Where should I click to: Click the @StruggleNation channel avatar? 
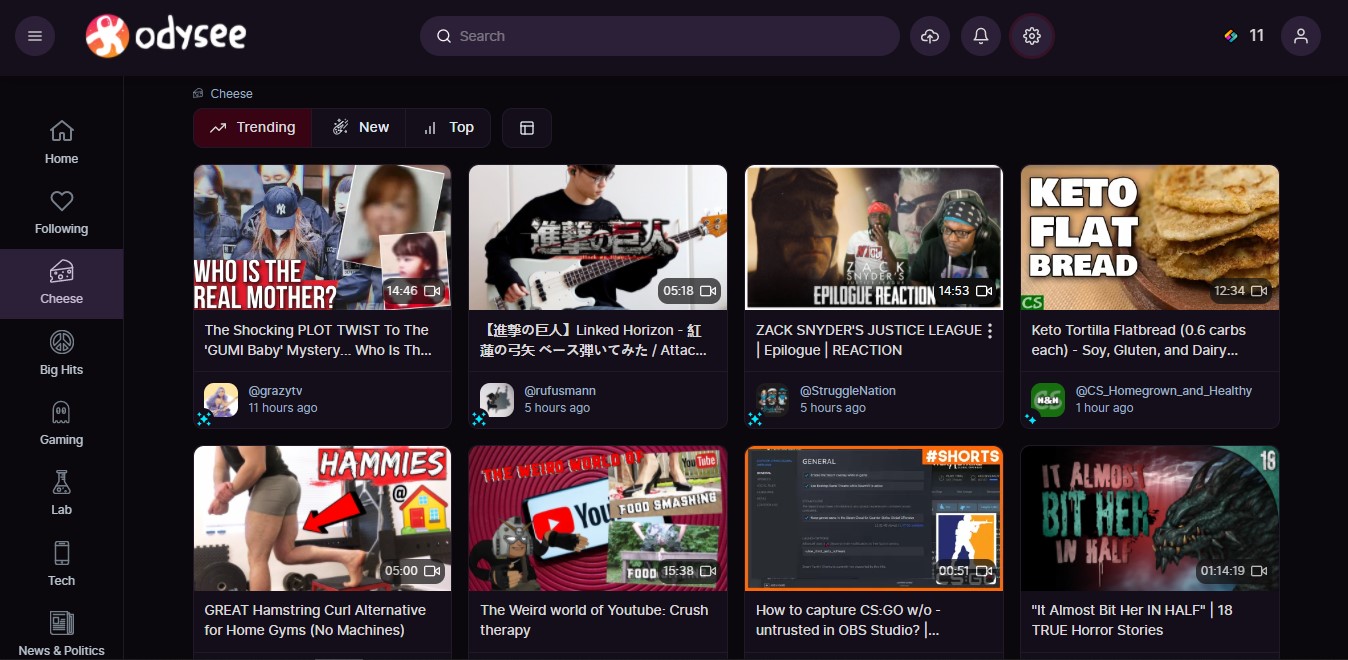tap(773, 400)
